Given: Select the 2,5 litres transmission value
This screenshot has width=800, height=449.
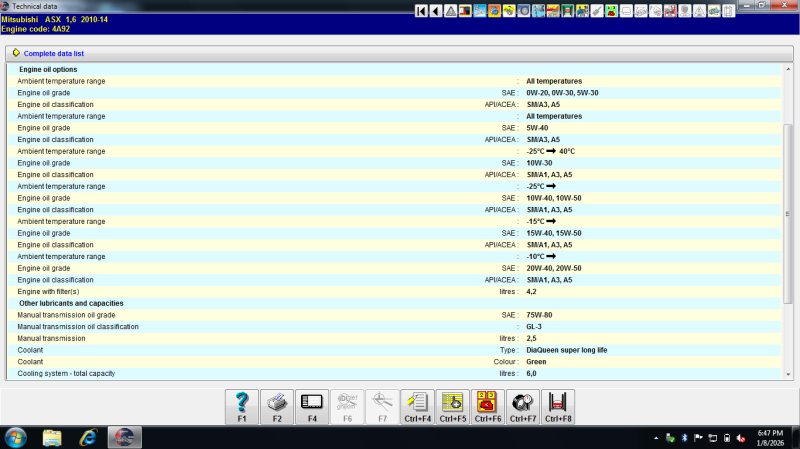Looking at the screenshot, I should click(x=531, y=338).
